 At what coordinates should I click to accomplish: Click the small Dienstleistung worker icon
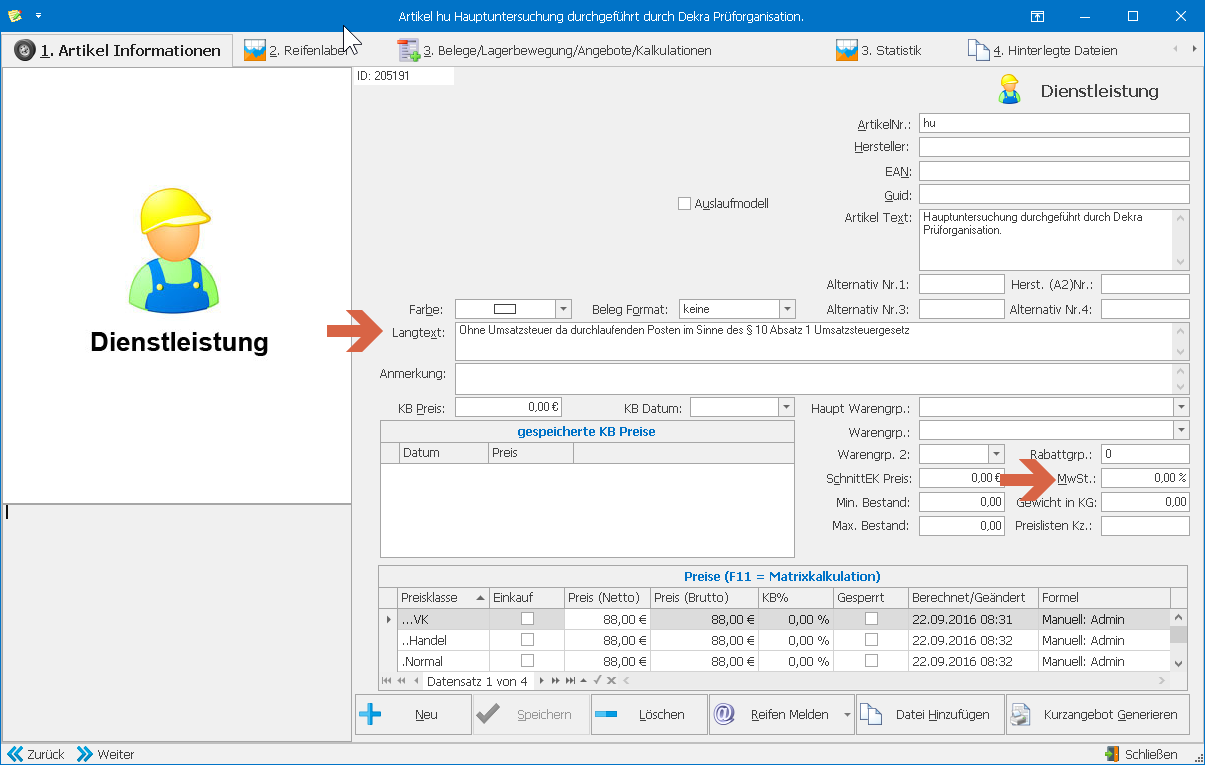[1009, 90]
